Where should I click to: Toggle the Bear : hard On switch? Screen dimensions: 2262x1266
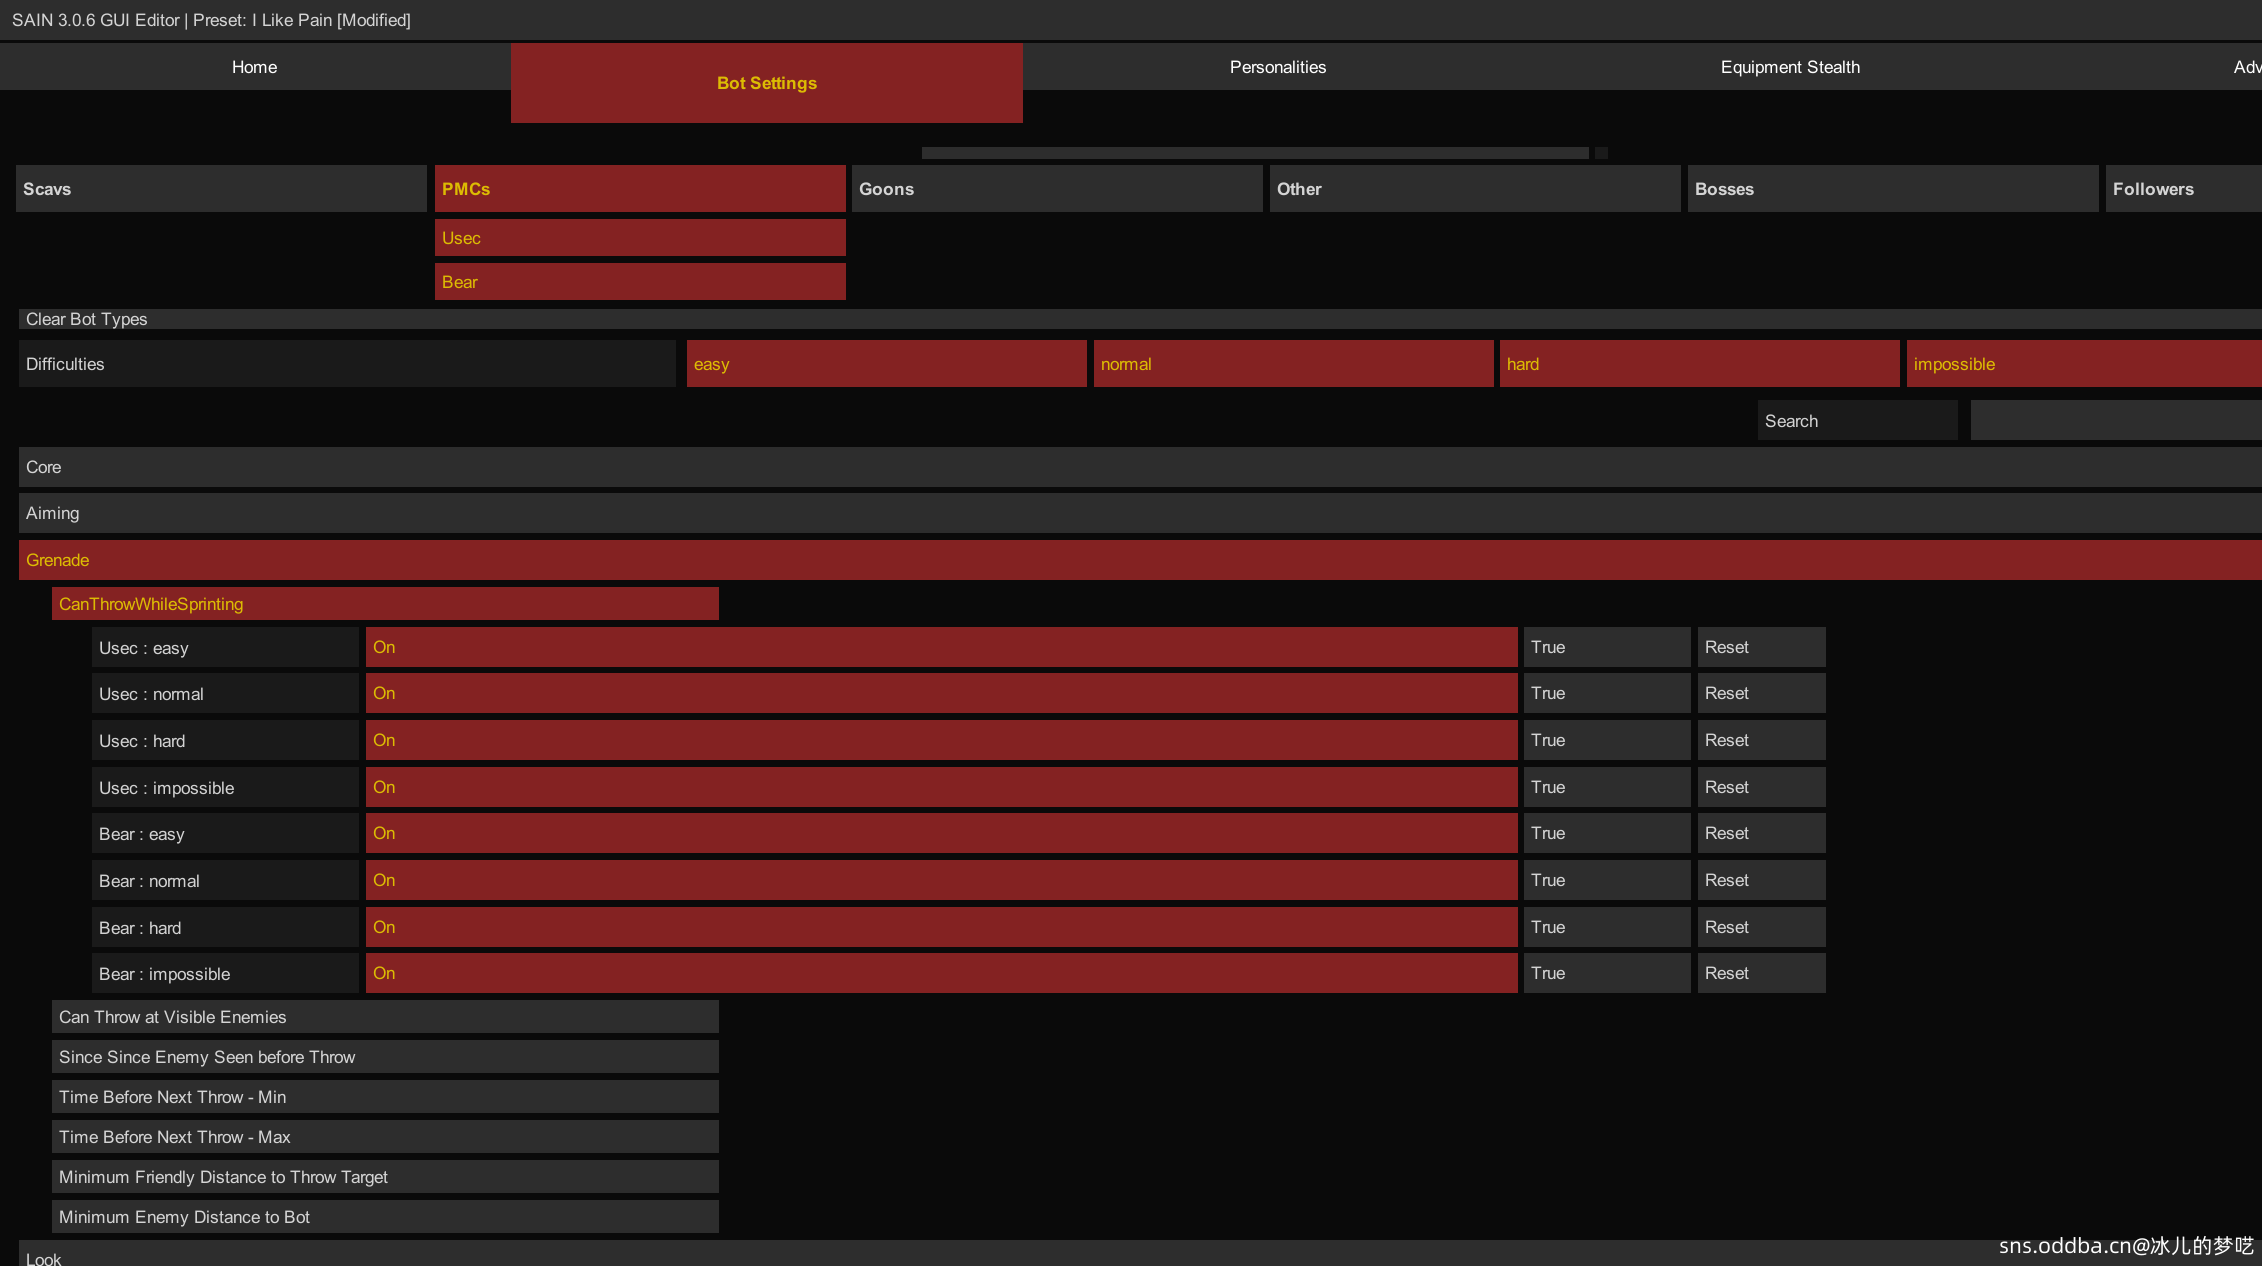pos(940,927)
